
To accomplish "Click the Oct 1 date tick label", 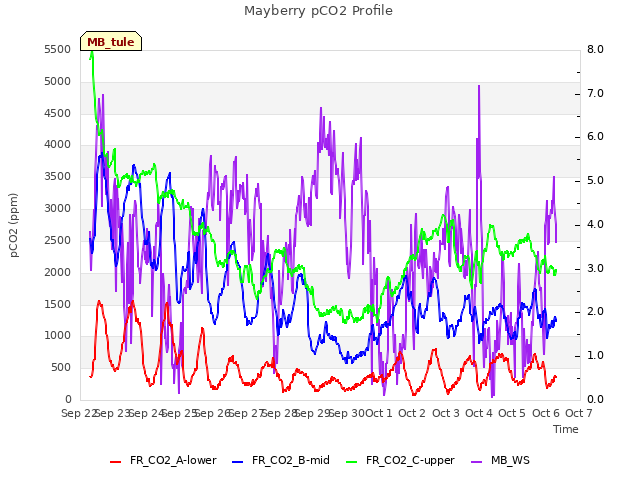I will [379, 413].
